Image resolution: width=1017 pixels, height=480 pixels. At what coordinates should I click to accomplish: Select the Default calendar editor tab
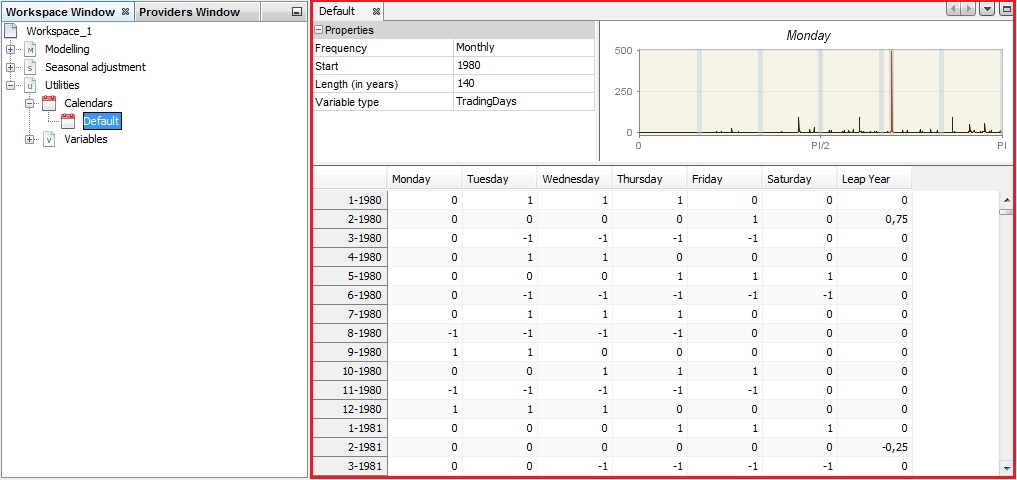[337, 11]
